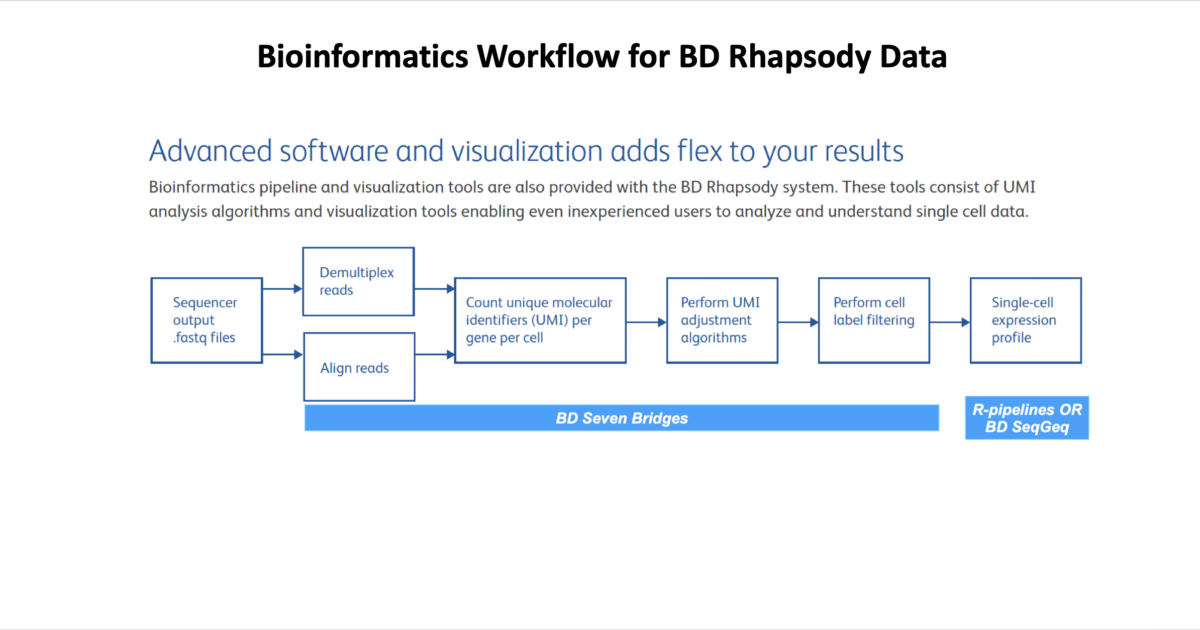Select the Sequencer output .fastq files box
The width and height of the screenshot is (1200, 630).
(x=206, y=320)
